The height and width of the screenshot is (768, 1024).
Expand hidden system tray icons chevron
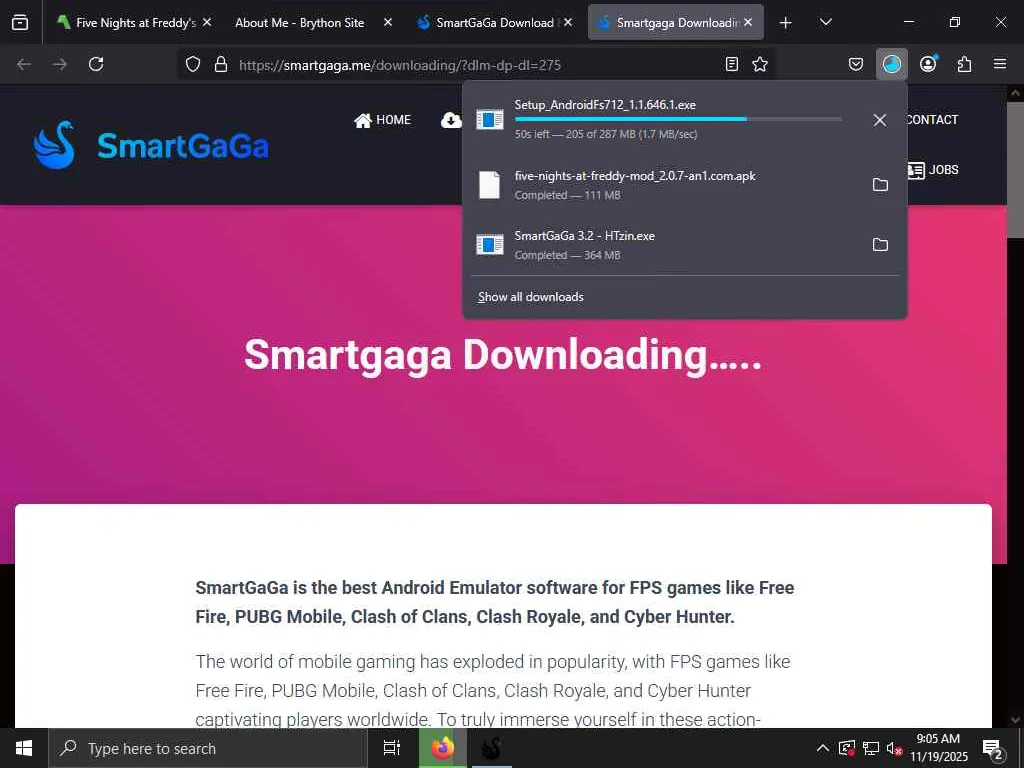pyautogui.click(x=823, y=748)
